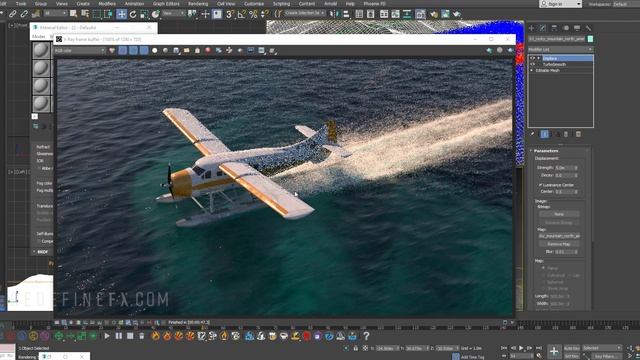
Task: Open the Utilities wrench tab
Action: (x=588, y=28)
